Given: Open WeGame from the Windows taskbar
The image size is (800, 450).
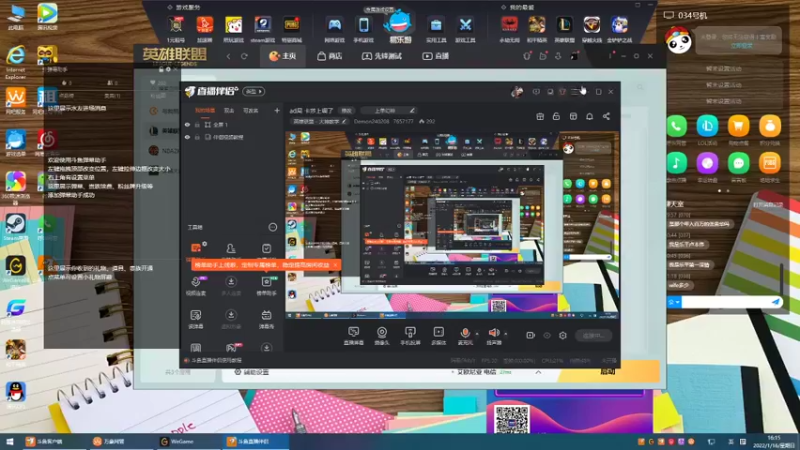Looking at the screenshot, I should pyautogui.click(x=177, y=441).
